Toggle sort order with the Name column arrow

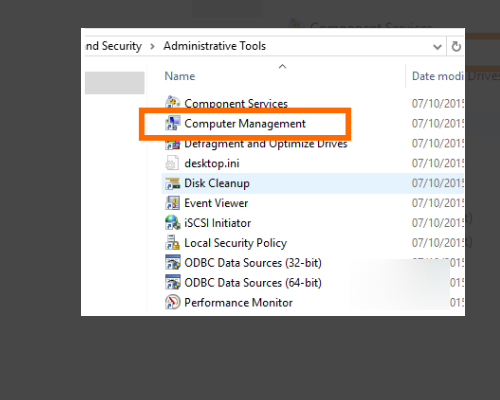coord(282,67)
